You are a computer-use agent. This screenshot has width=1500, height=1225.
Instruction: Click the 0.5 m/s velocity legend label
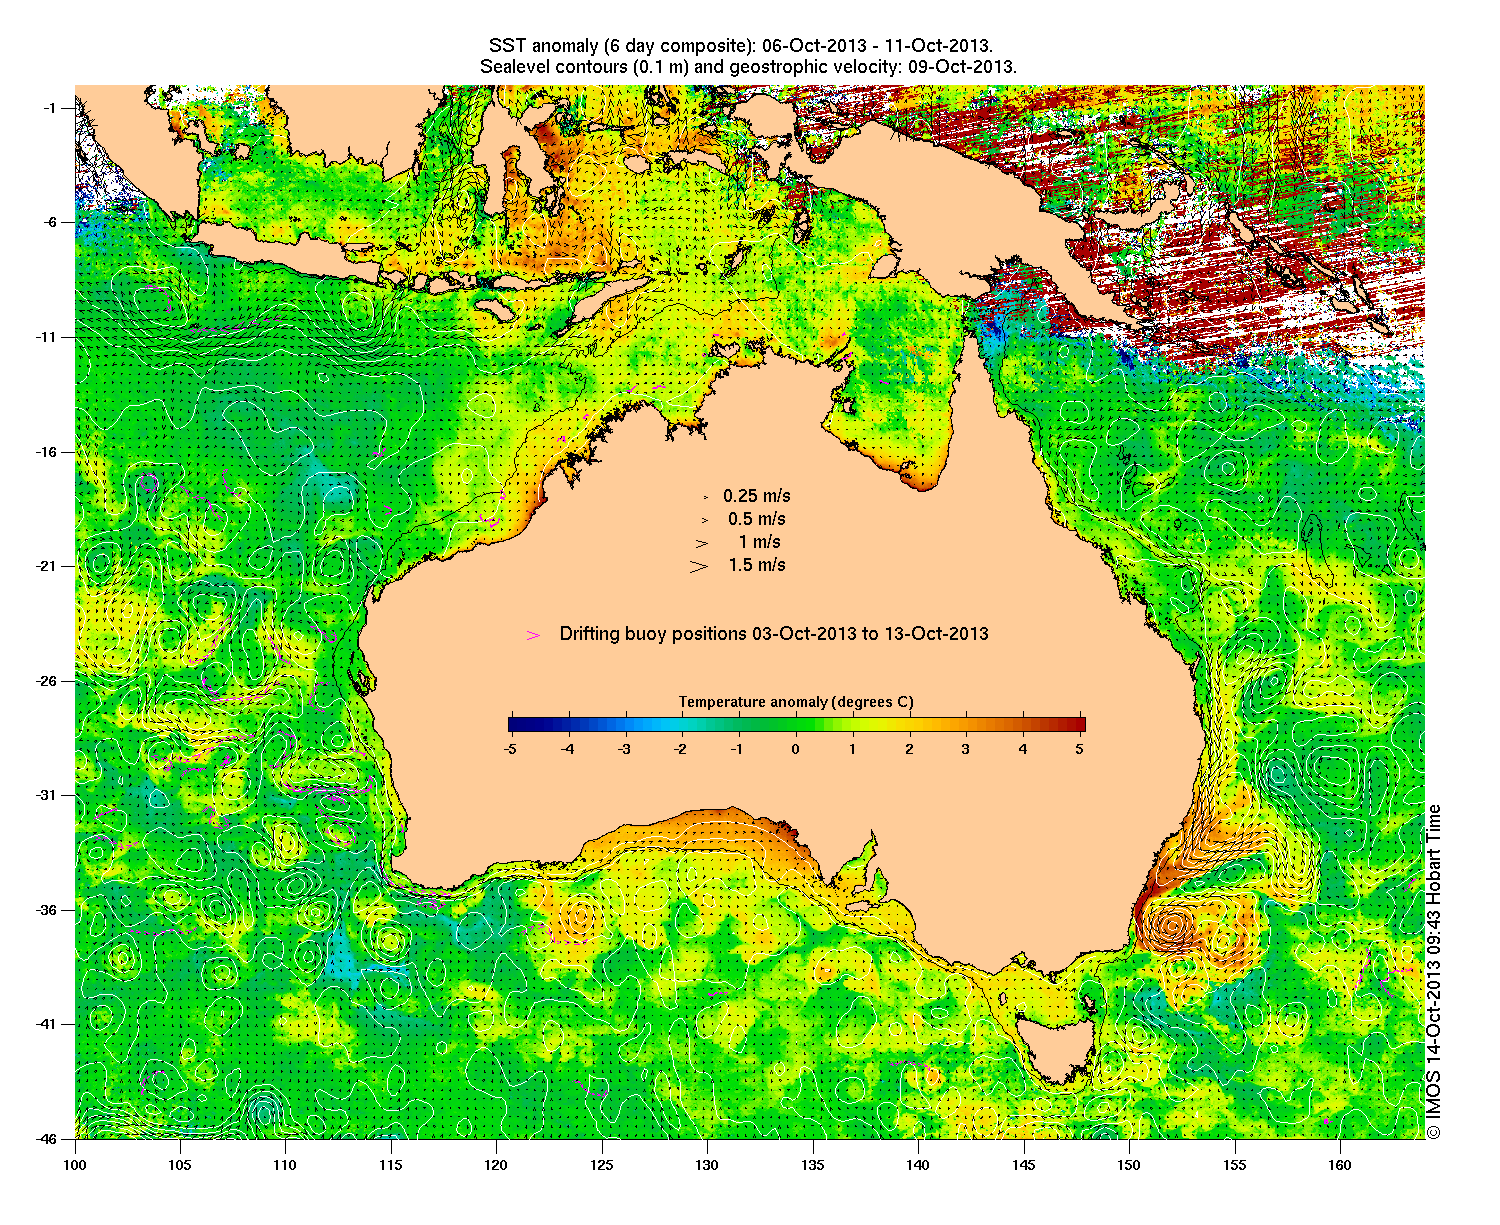(x=757, y=519)
